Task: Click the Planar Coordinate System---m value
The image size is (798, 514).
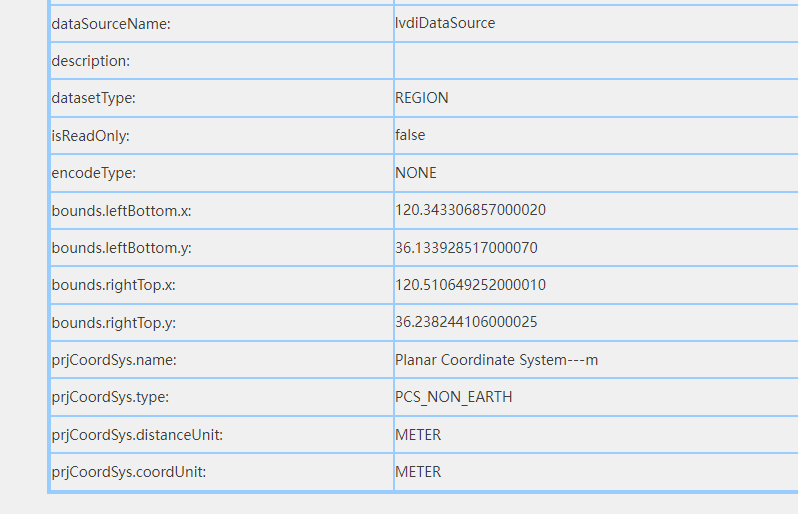Action: (496, 360)
